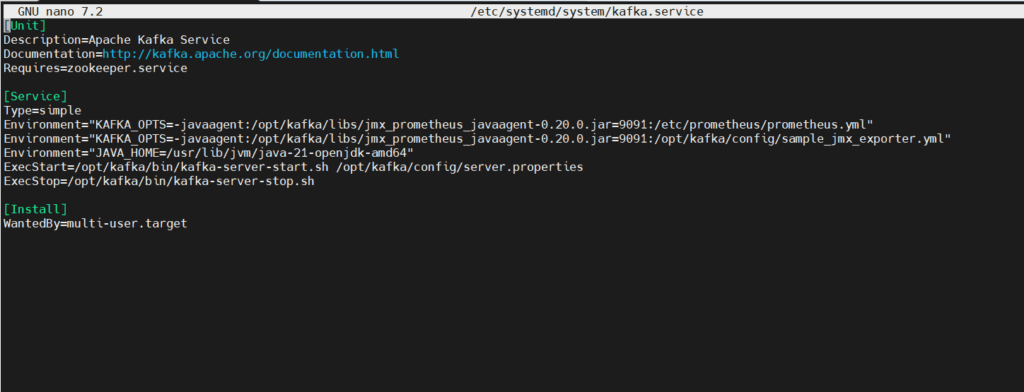Click the /etc/systemd/system/kafka.service filename in title bar
The image size is (1024, 392).
[587, 12]
